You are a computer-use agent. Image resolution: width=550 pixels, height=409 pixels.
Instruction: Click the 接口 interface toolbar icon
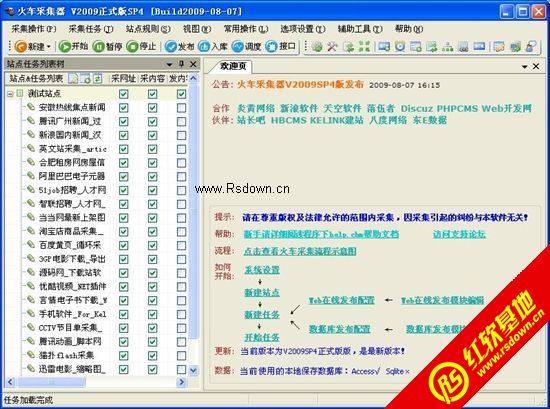click(x=280, y=46)
